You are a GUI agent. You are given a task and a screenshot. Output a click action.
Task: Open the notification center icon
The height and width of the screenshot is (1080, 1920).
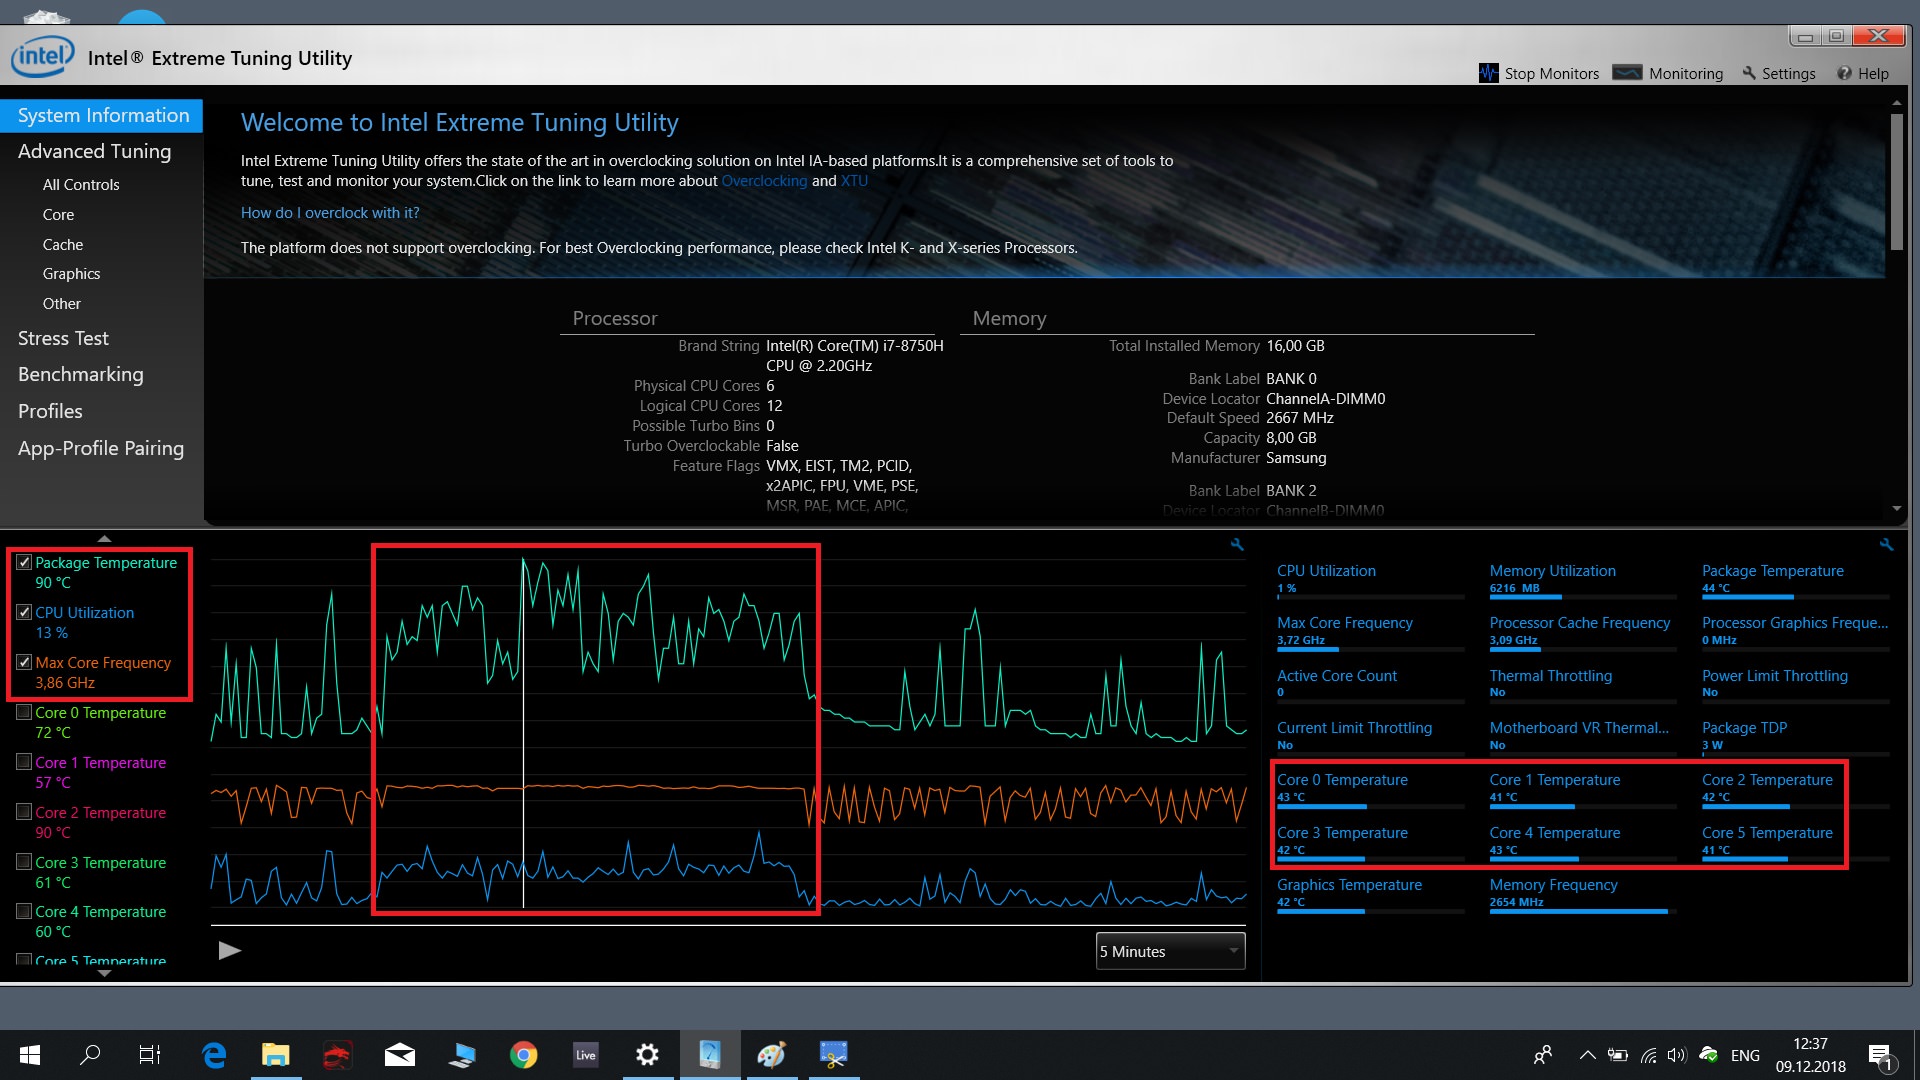pos(1880,1056)
